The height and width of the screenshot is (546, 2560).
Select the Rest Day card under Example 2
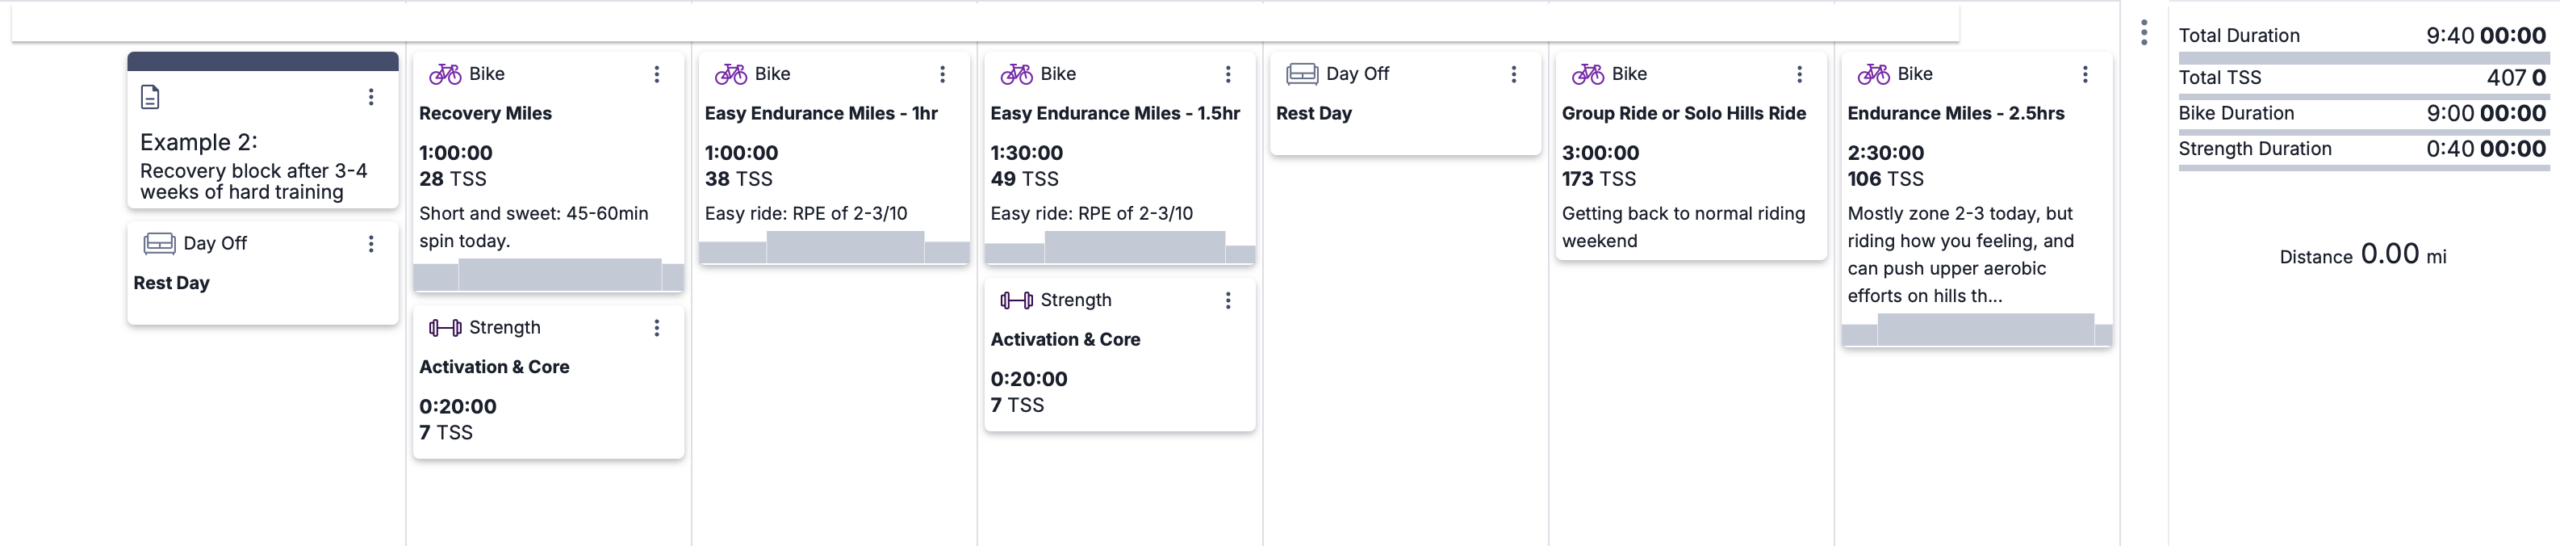click(x=263, y=273)
